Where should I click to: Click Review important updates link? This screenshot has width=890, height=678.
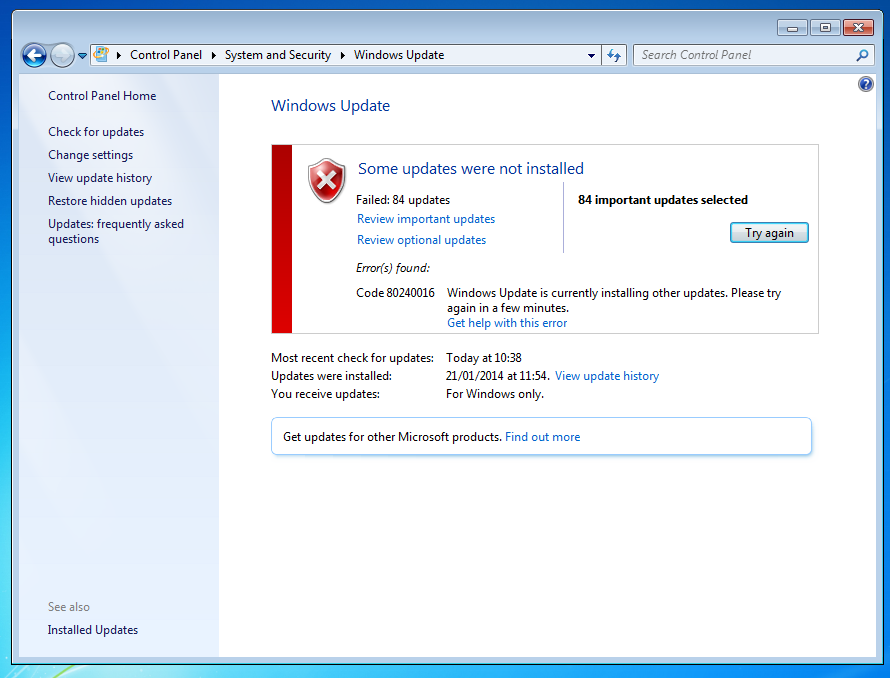(426, 219)
